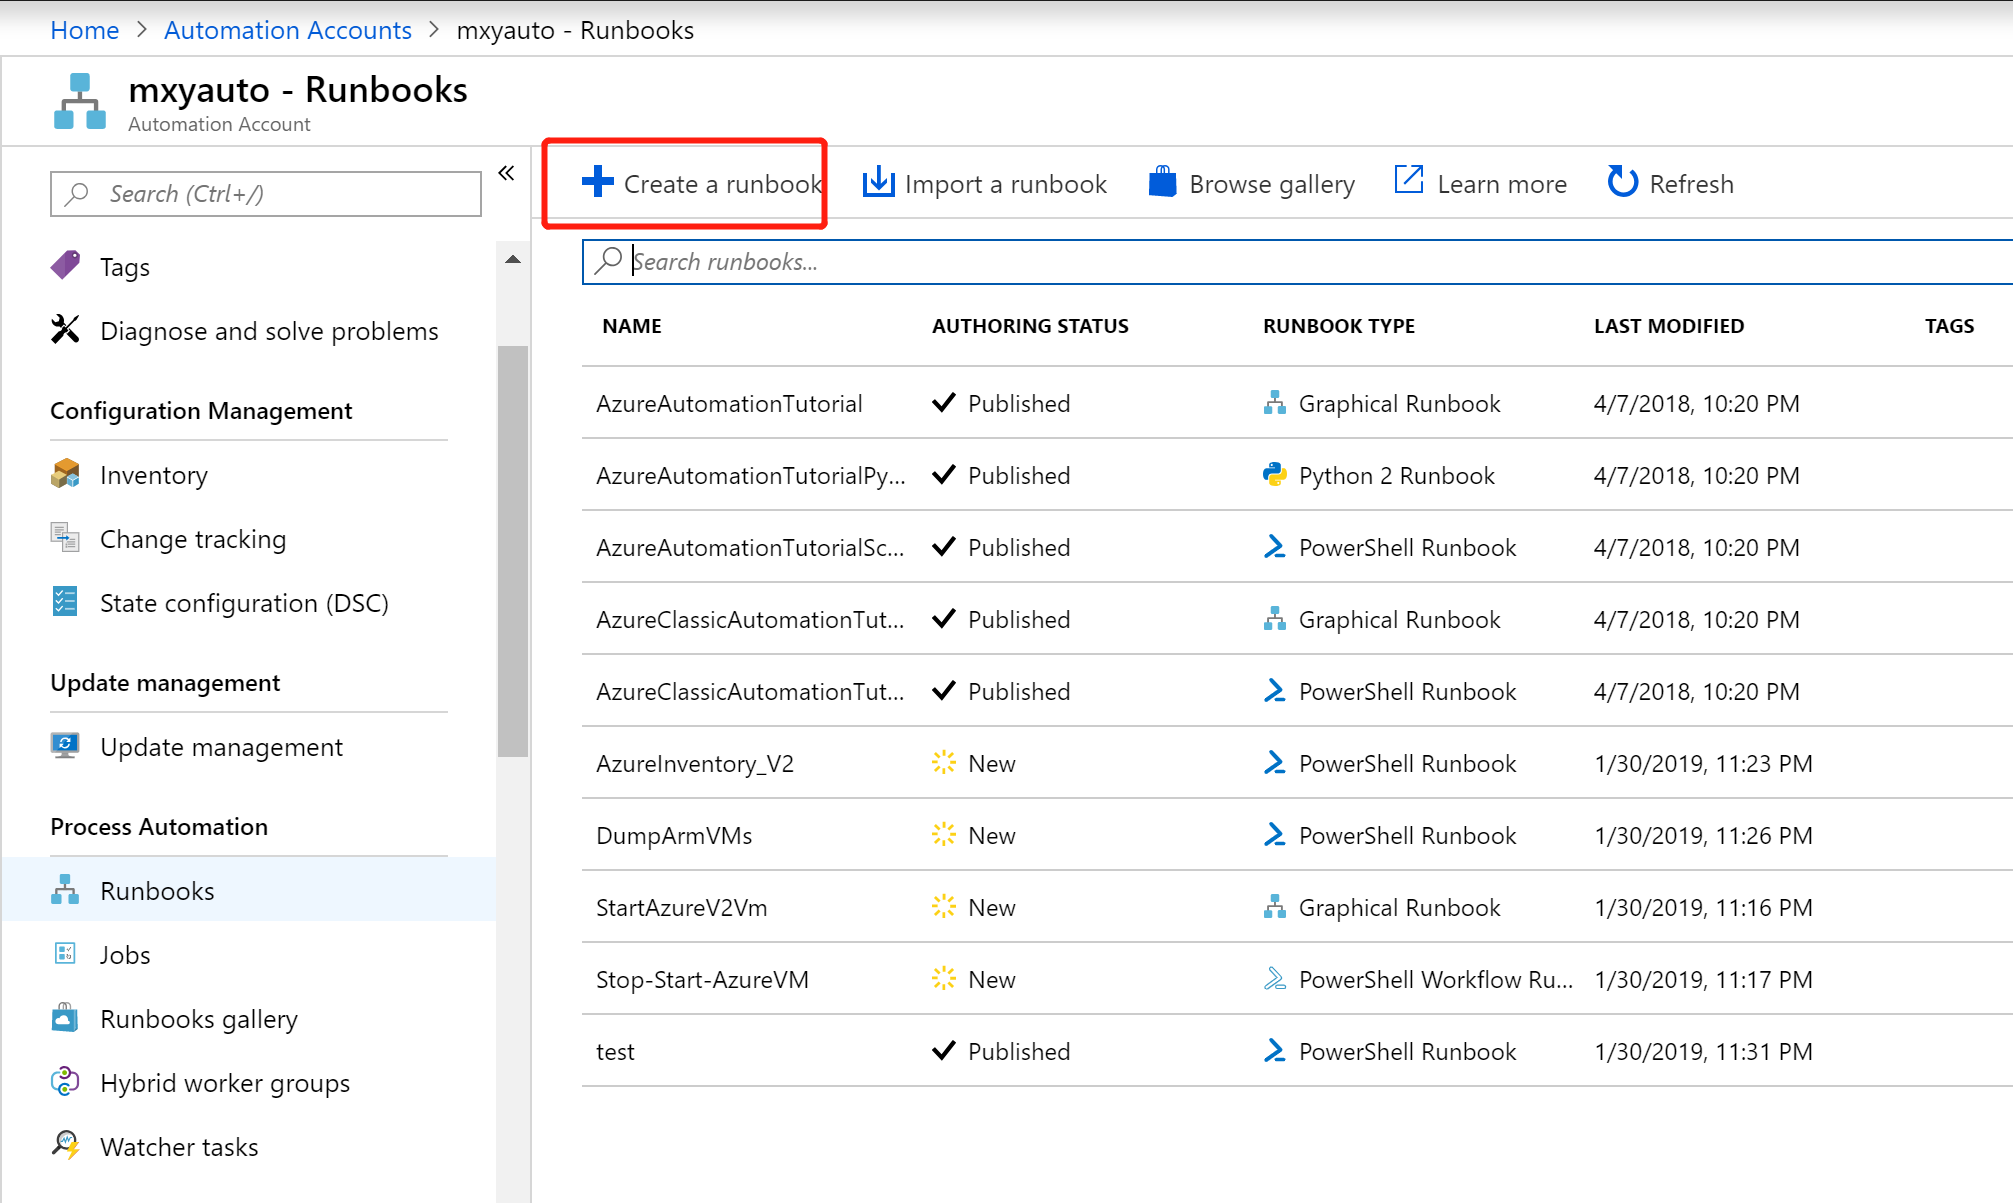This screenshot has height=1203, width=2013.
Task: Go to the Home breadcrumb link
Action: point(85,30)
